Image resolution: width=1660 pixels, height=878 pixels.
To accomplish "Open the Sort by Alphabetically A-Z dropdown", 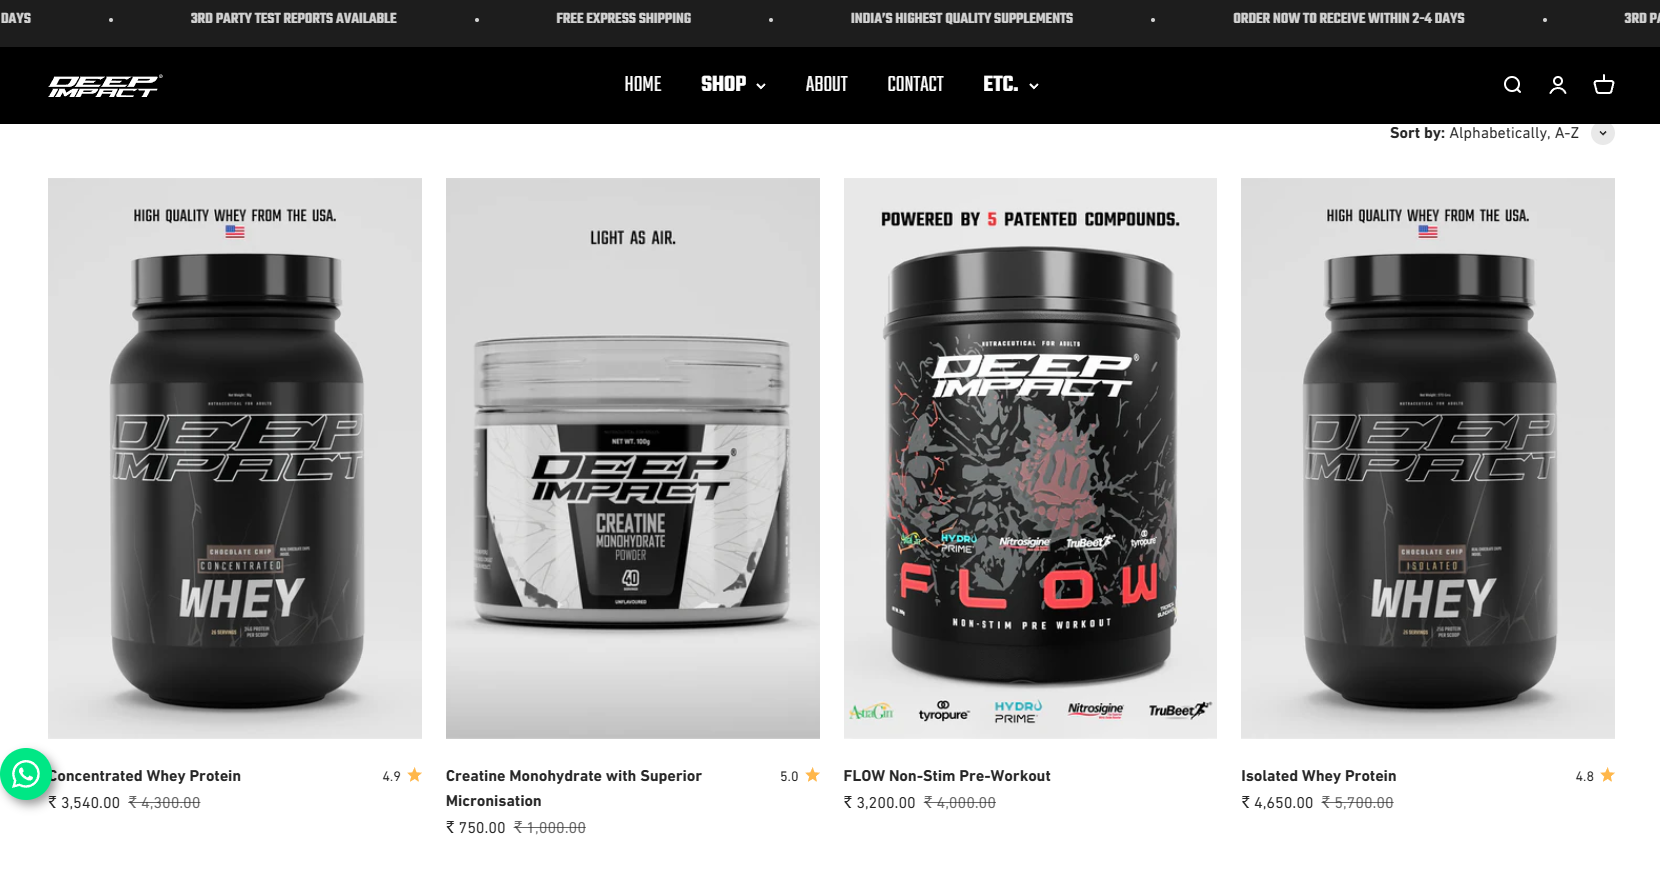I will [1501, 133].
